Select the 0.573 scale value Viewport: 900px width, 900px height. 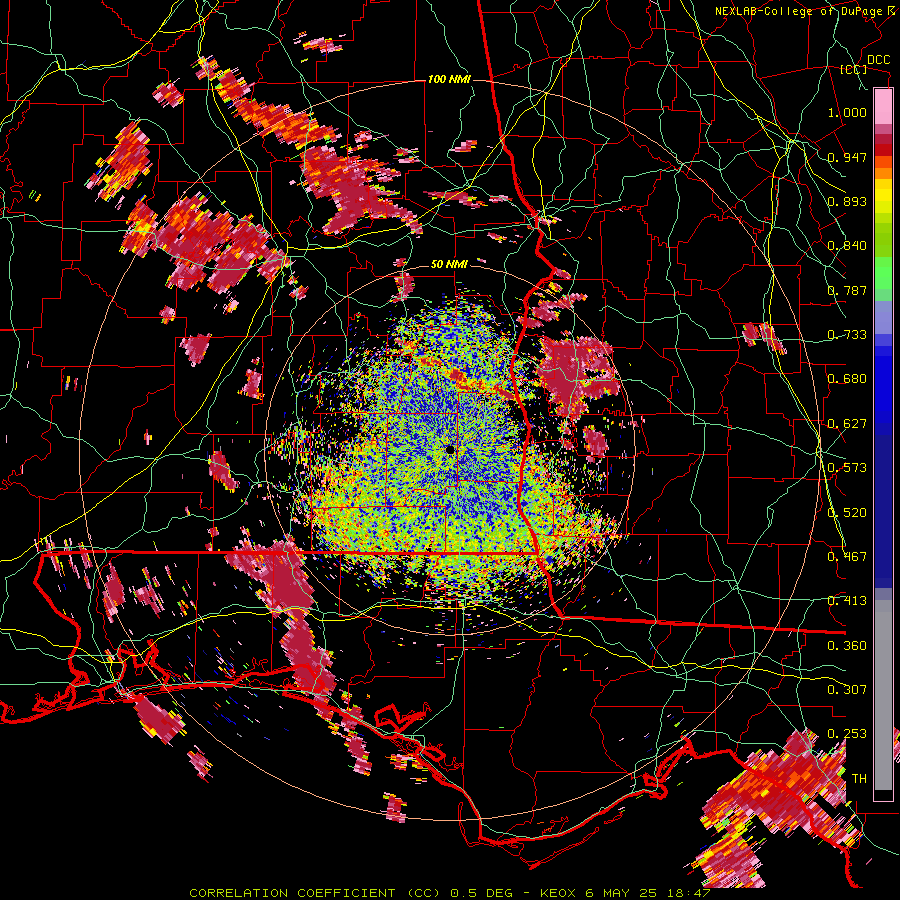(847, 467)
